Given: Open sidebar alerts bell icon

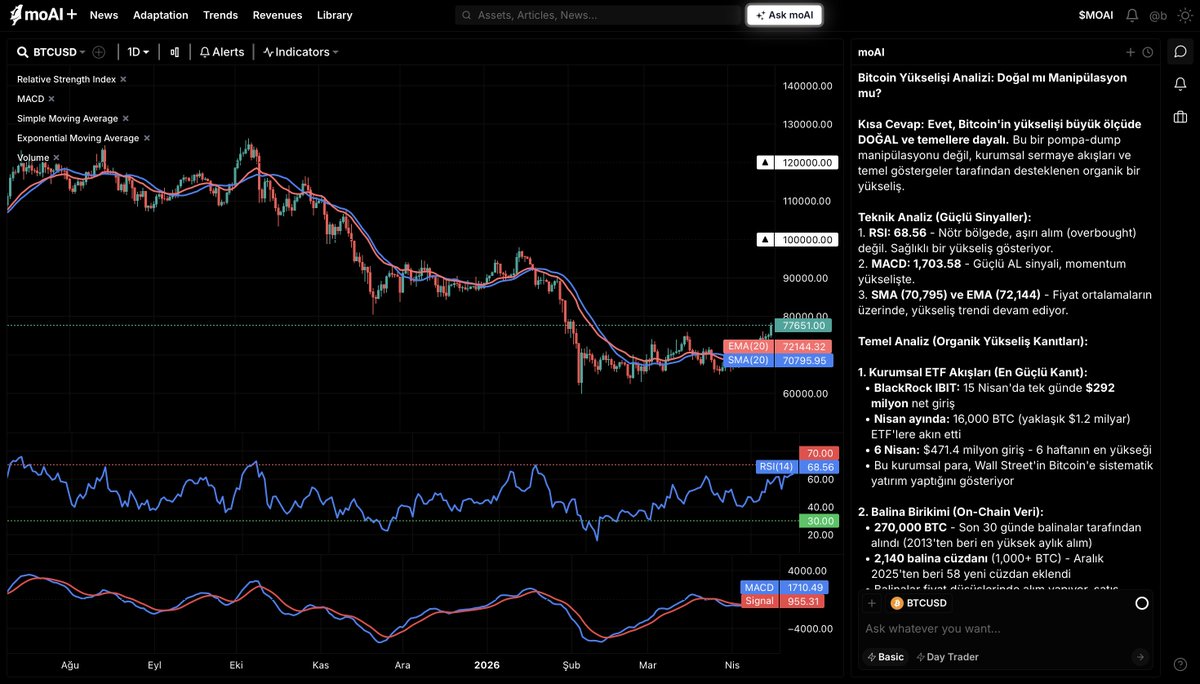Looking at the screenshot, I should tap(1181, 83).
